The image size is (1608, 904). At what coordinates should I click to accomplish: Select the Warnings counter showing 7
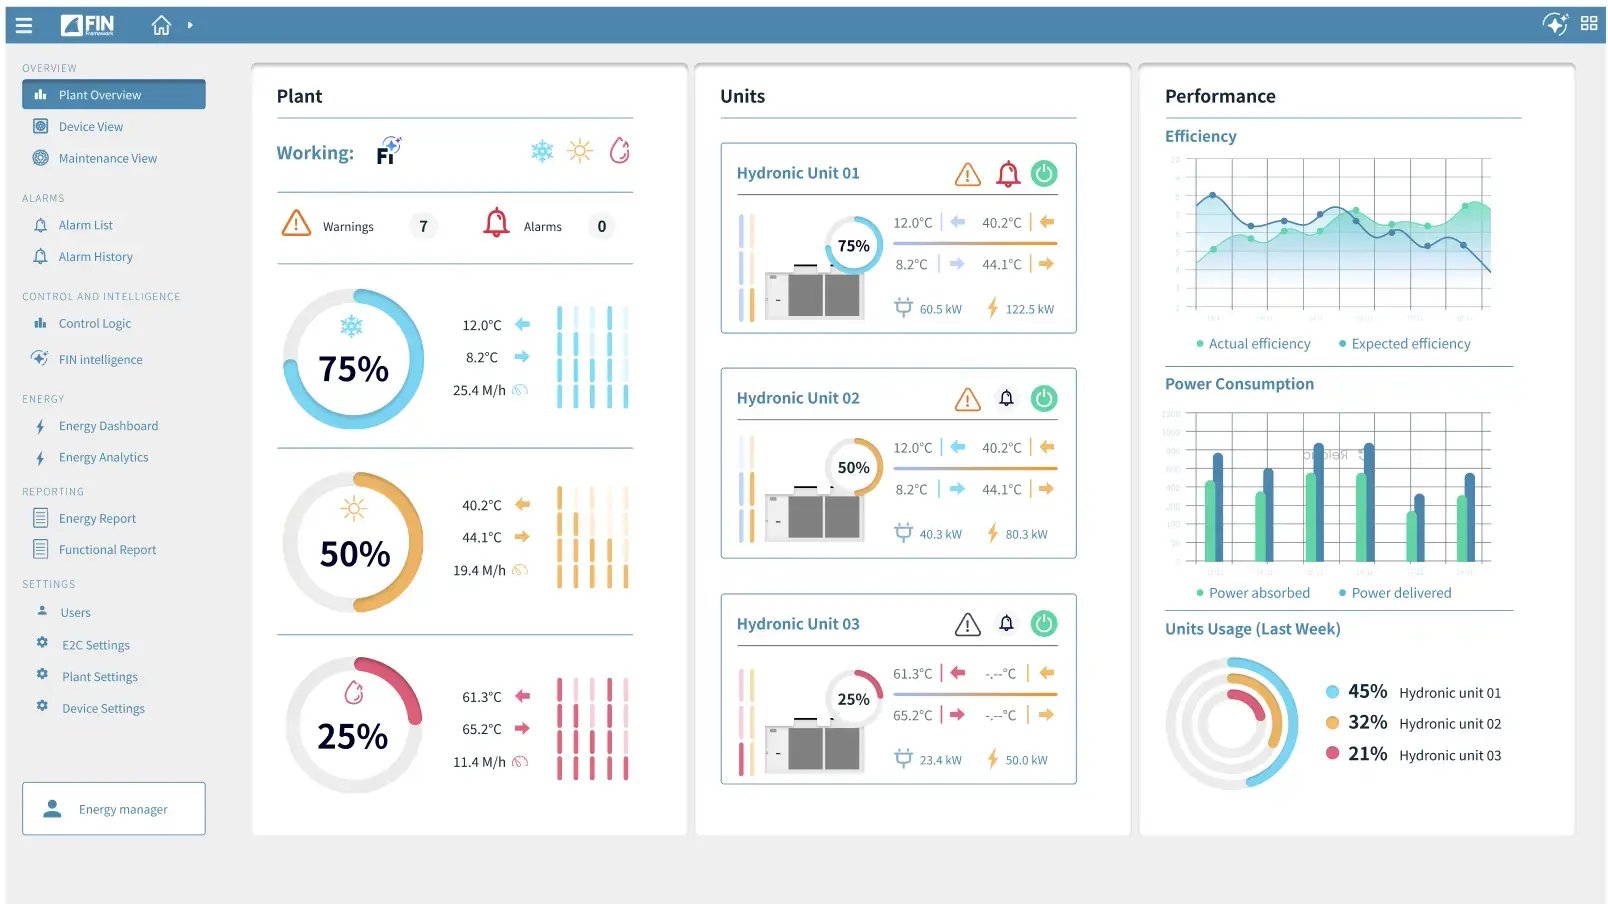[422, 226]
